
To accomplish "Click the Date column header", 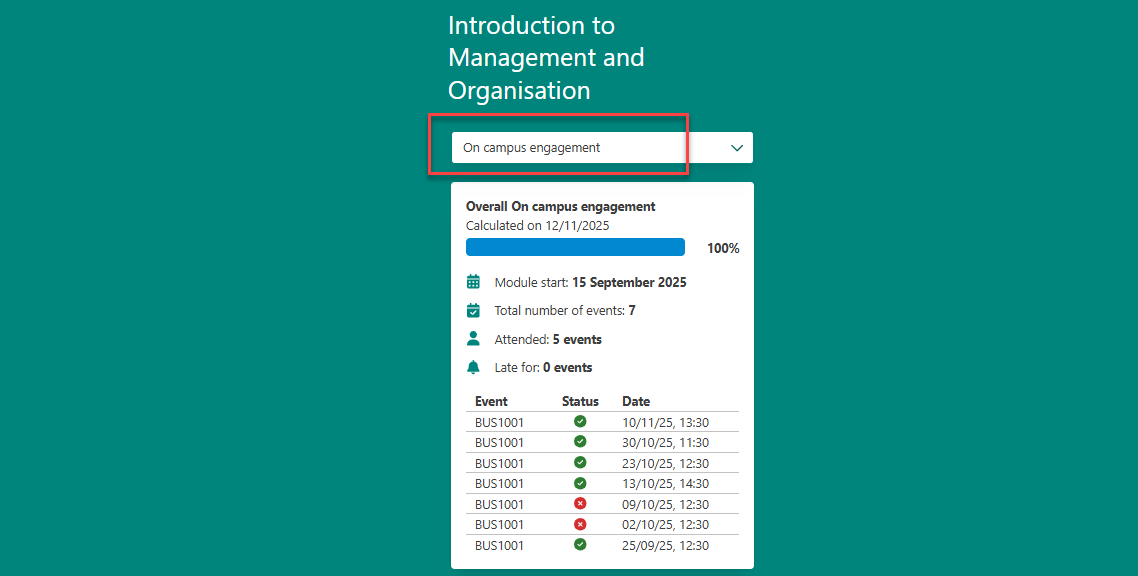I will click(x=636, y=401).
